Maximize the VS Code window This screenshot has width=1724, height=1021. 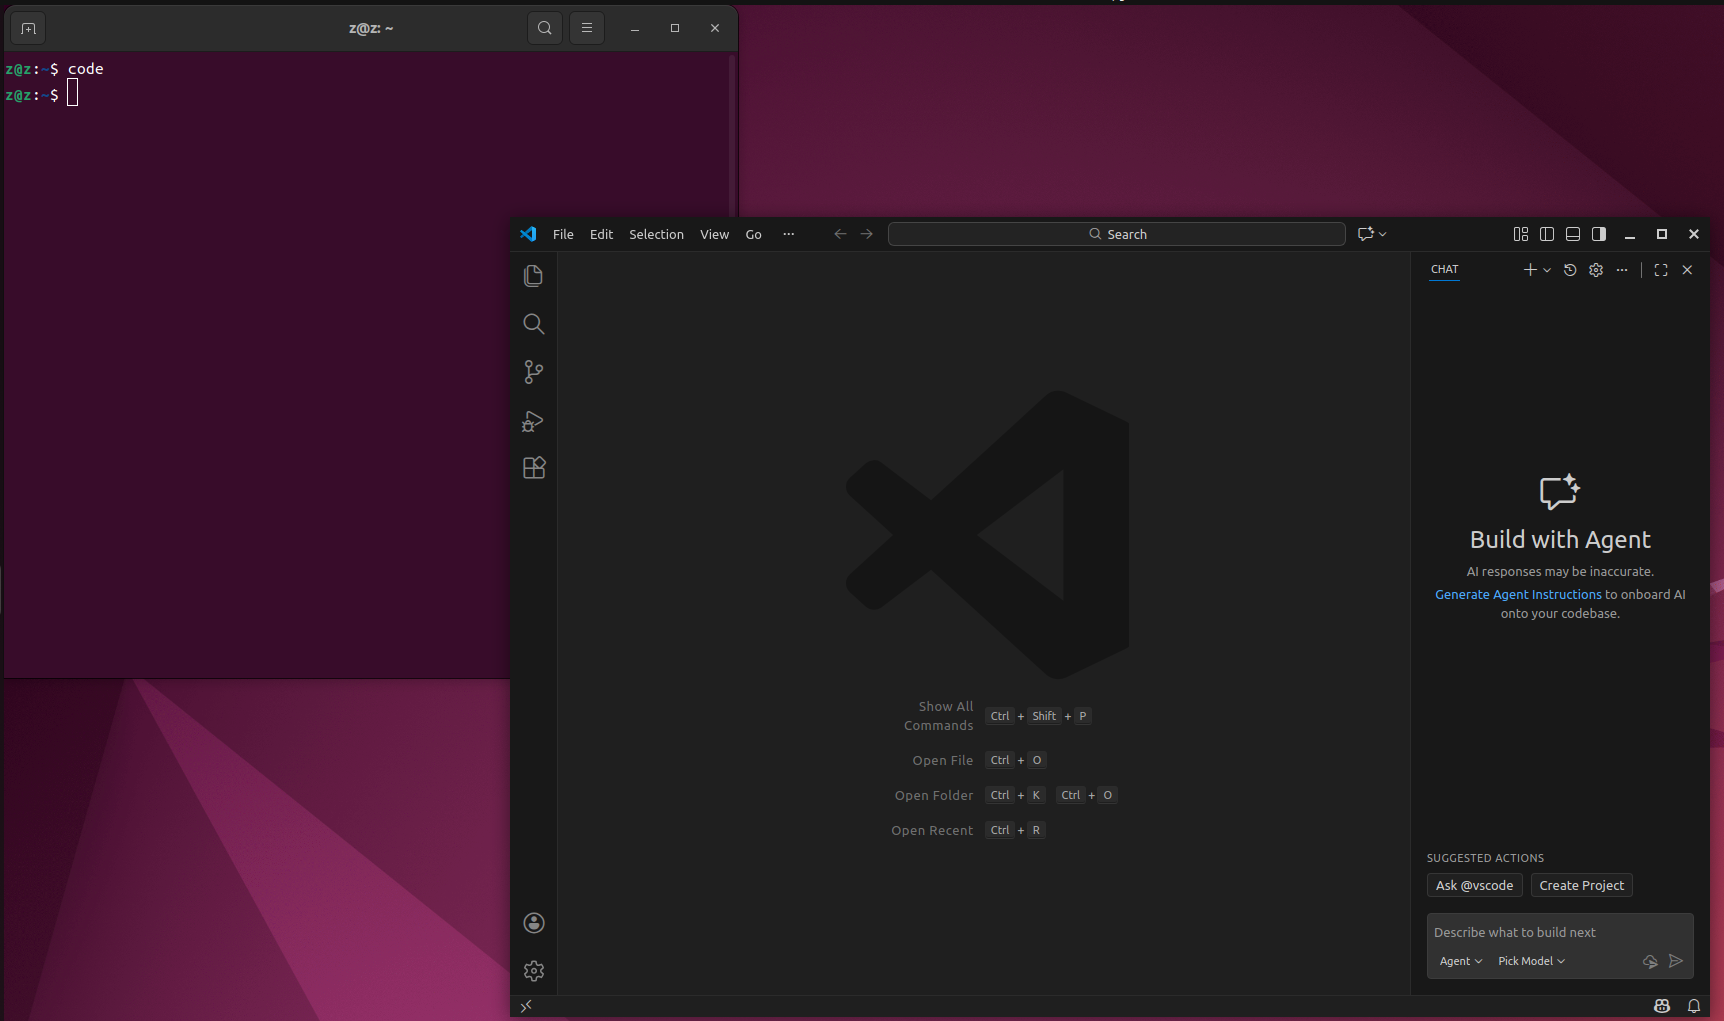coord(1662,234)
